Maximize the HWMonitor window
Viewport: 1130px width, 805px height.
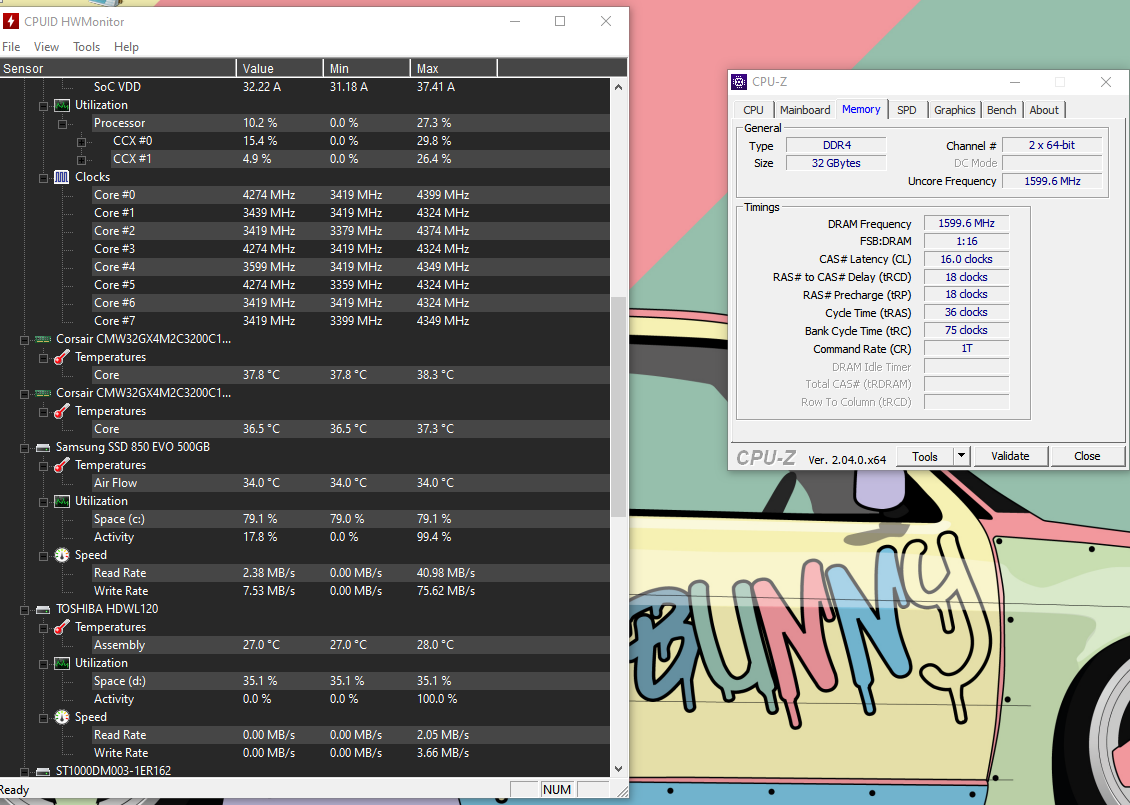(560, 21)
